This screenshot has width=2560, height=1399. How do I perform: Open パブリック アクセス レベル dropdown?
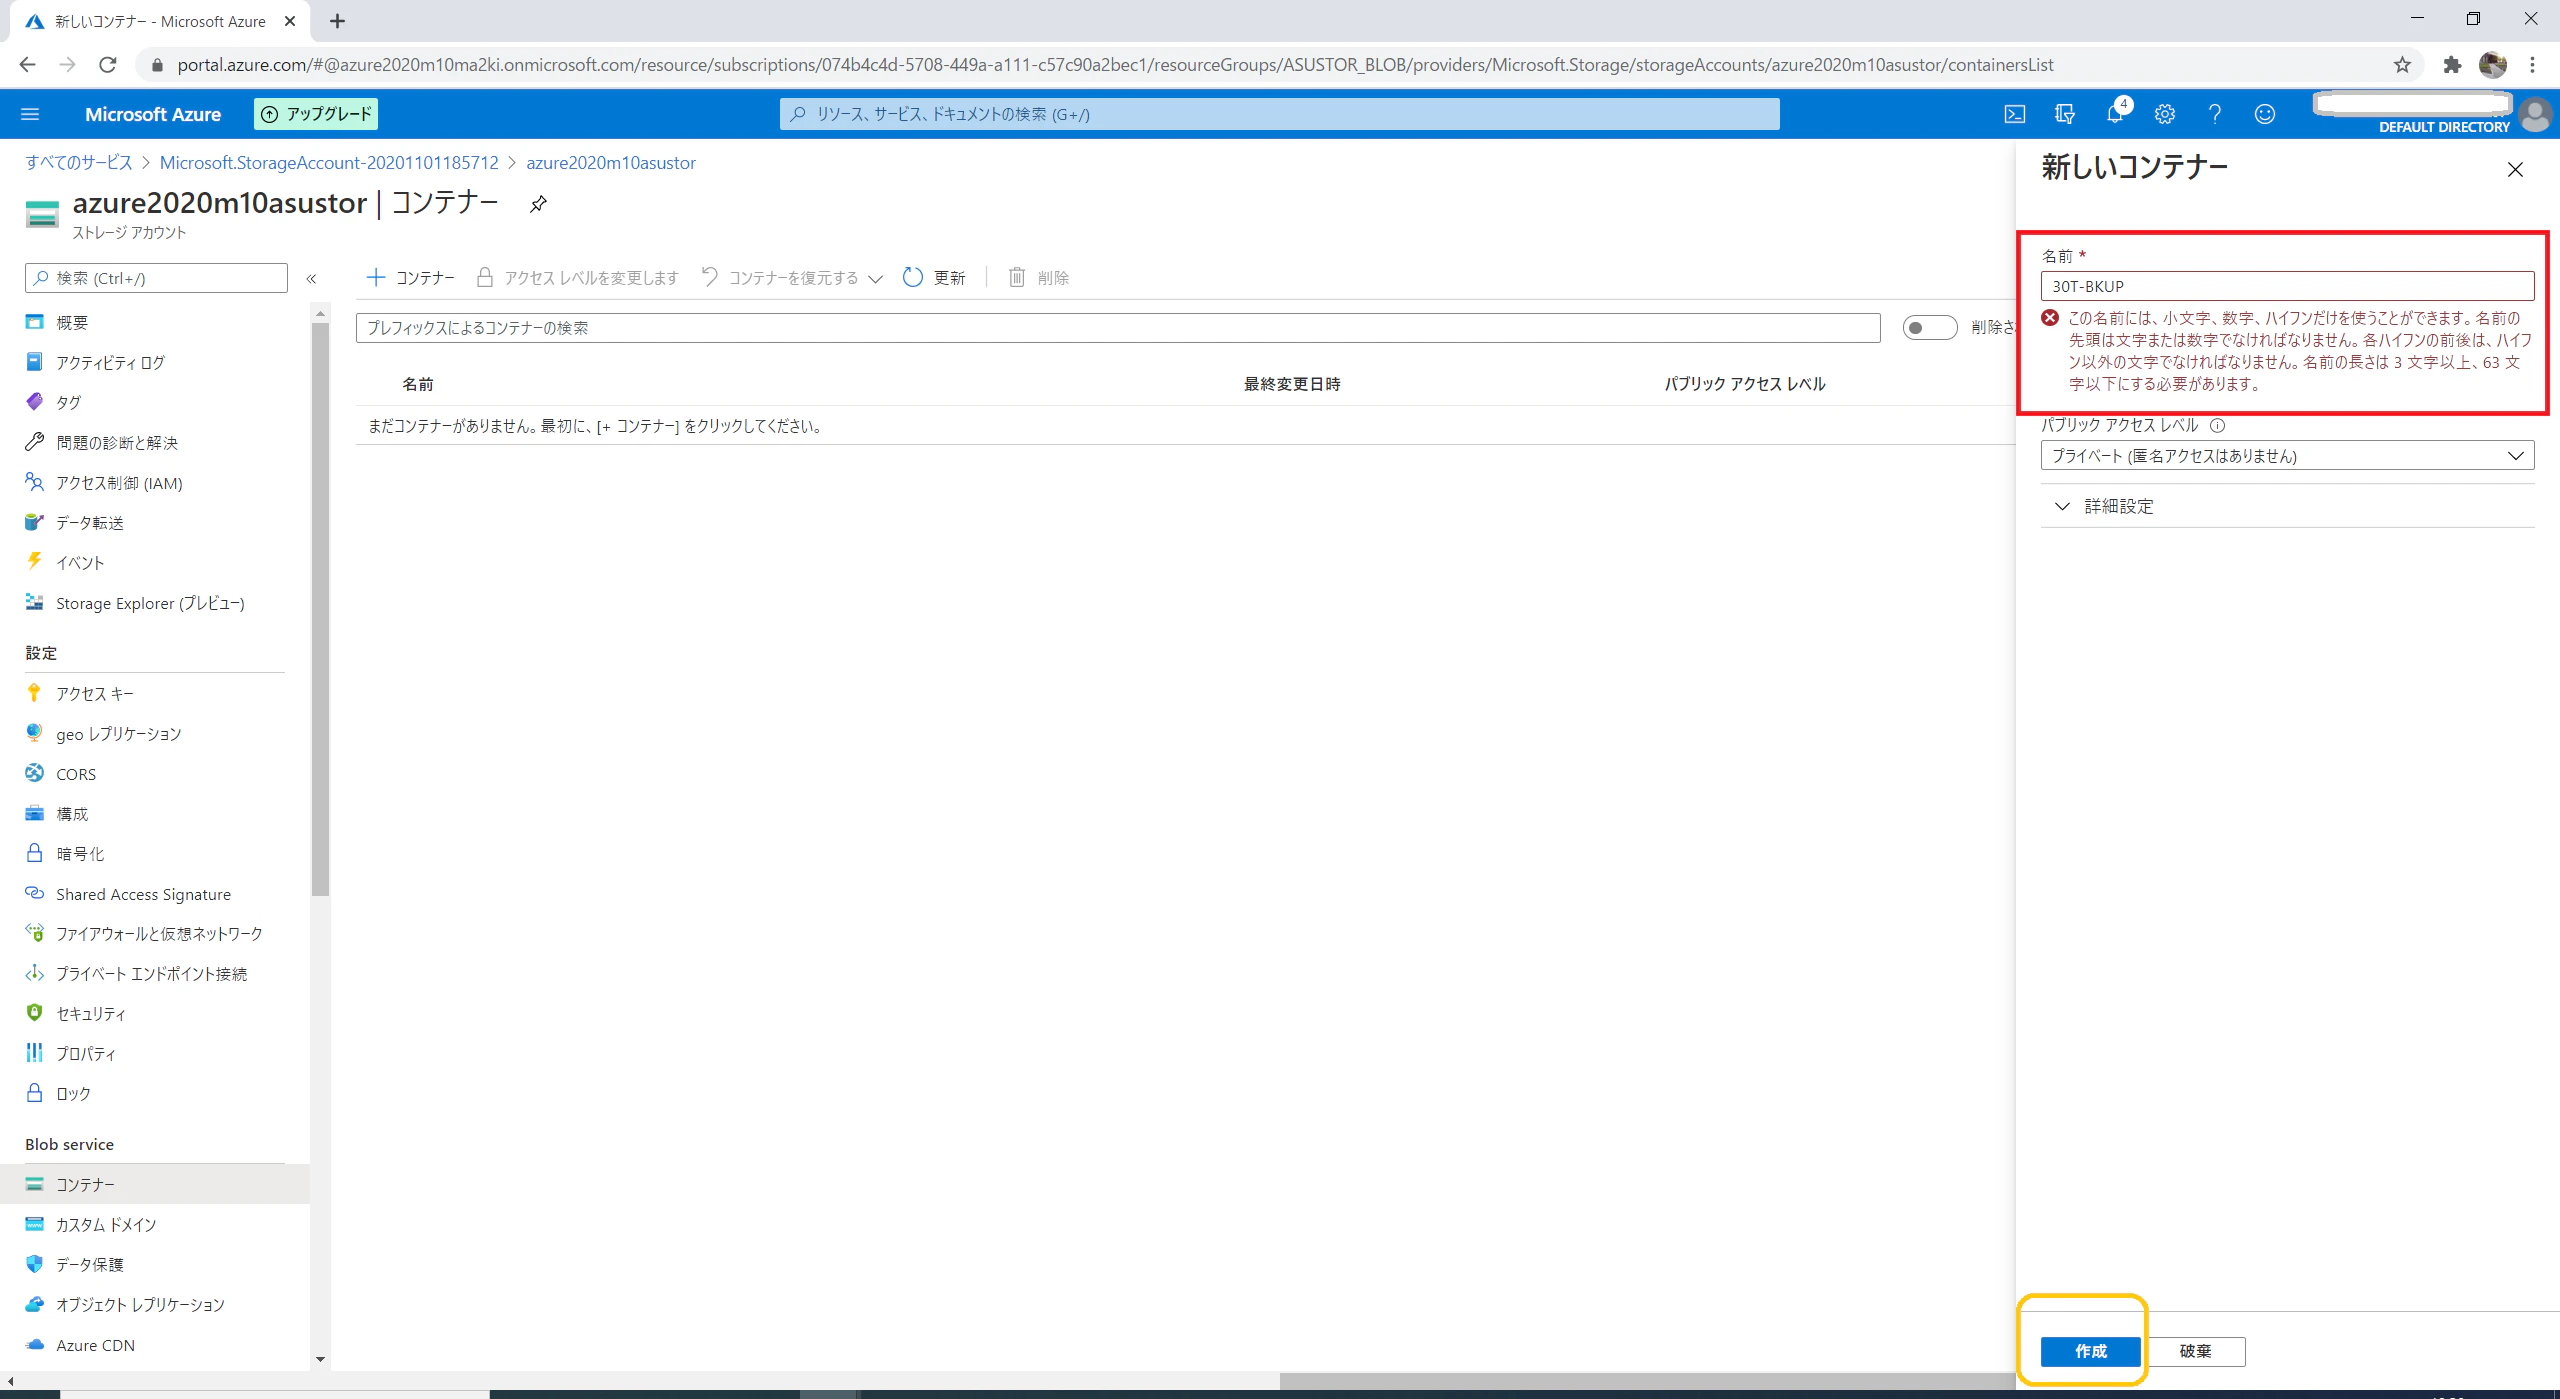coord(2287,456)
